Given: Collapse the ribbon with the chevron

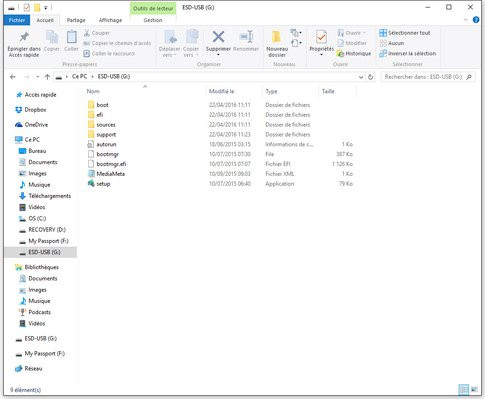Looking at the screenshot, I should click(x=466, y=20).
